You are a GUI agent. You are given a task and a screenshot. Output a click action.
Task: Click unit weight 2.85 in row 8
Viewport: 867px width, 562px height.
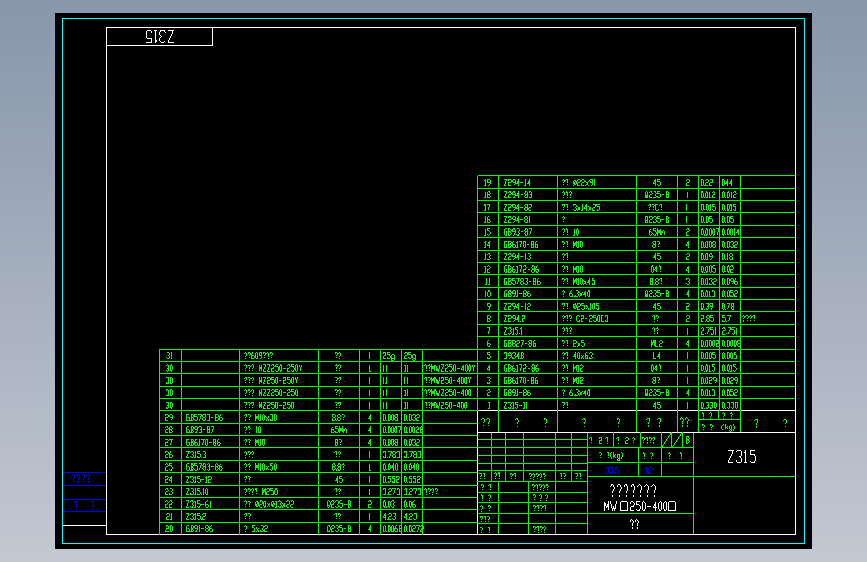[x=707, y=319]
